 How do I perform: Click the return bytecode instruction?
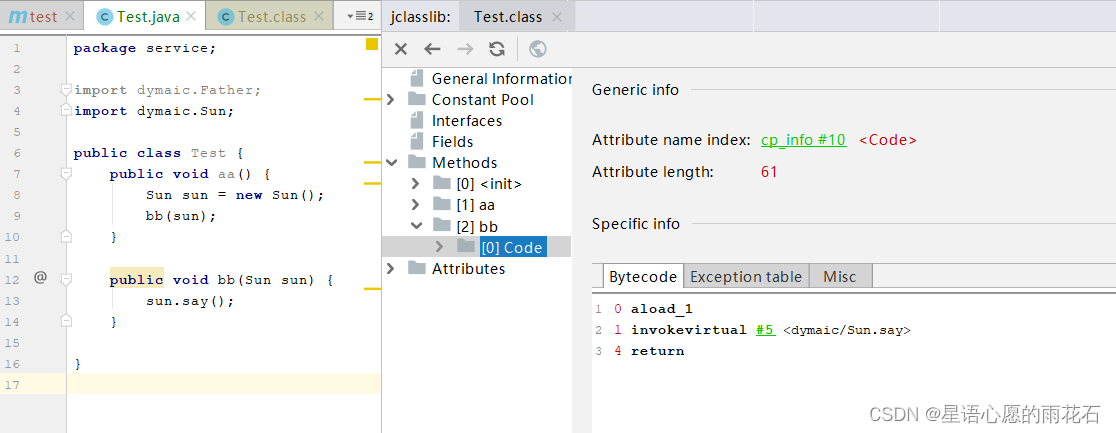coord(658,350)
